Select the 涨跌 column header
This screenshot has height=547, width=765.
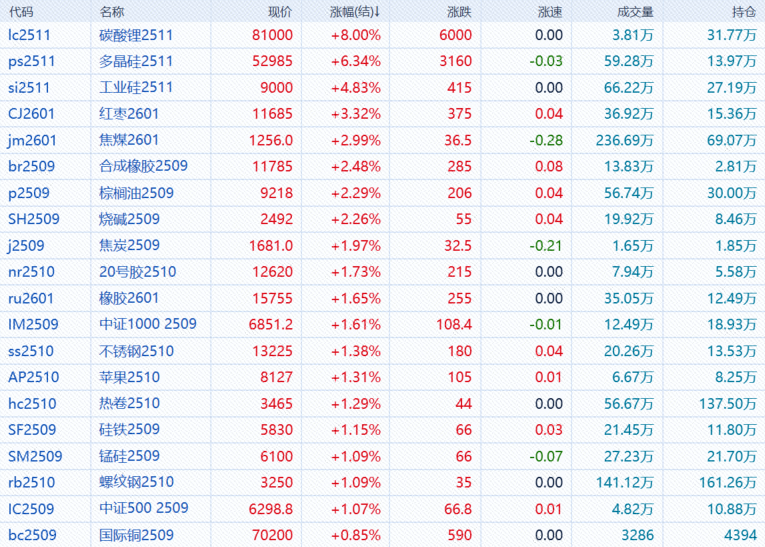pos(460,11)
